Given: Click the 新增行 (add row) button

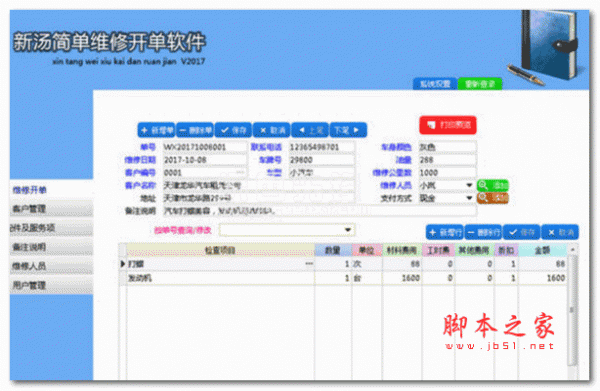Looking at the screenshot, I should (x=444, y=232).
